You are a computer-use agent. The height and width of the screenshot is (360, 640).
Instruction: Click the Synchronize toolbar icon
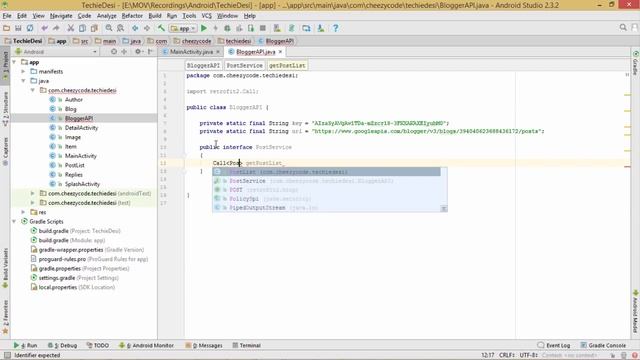pyautogui.click(x=30, y=28)
